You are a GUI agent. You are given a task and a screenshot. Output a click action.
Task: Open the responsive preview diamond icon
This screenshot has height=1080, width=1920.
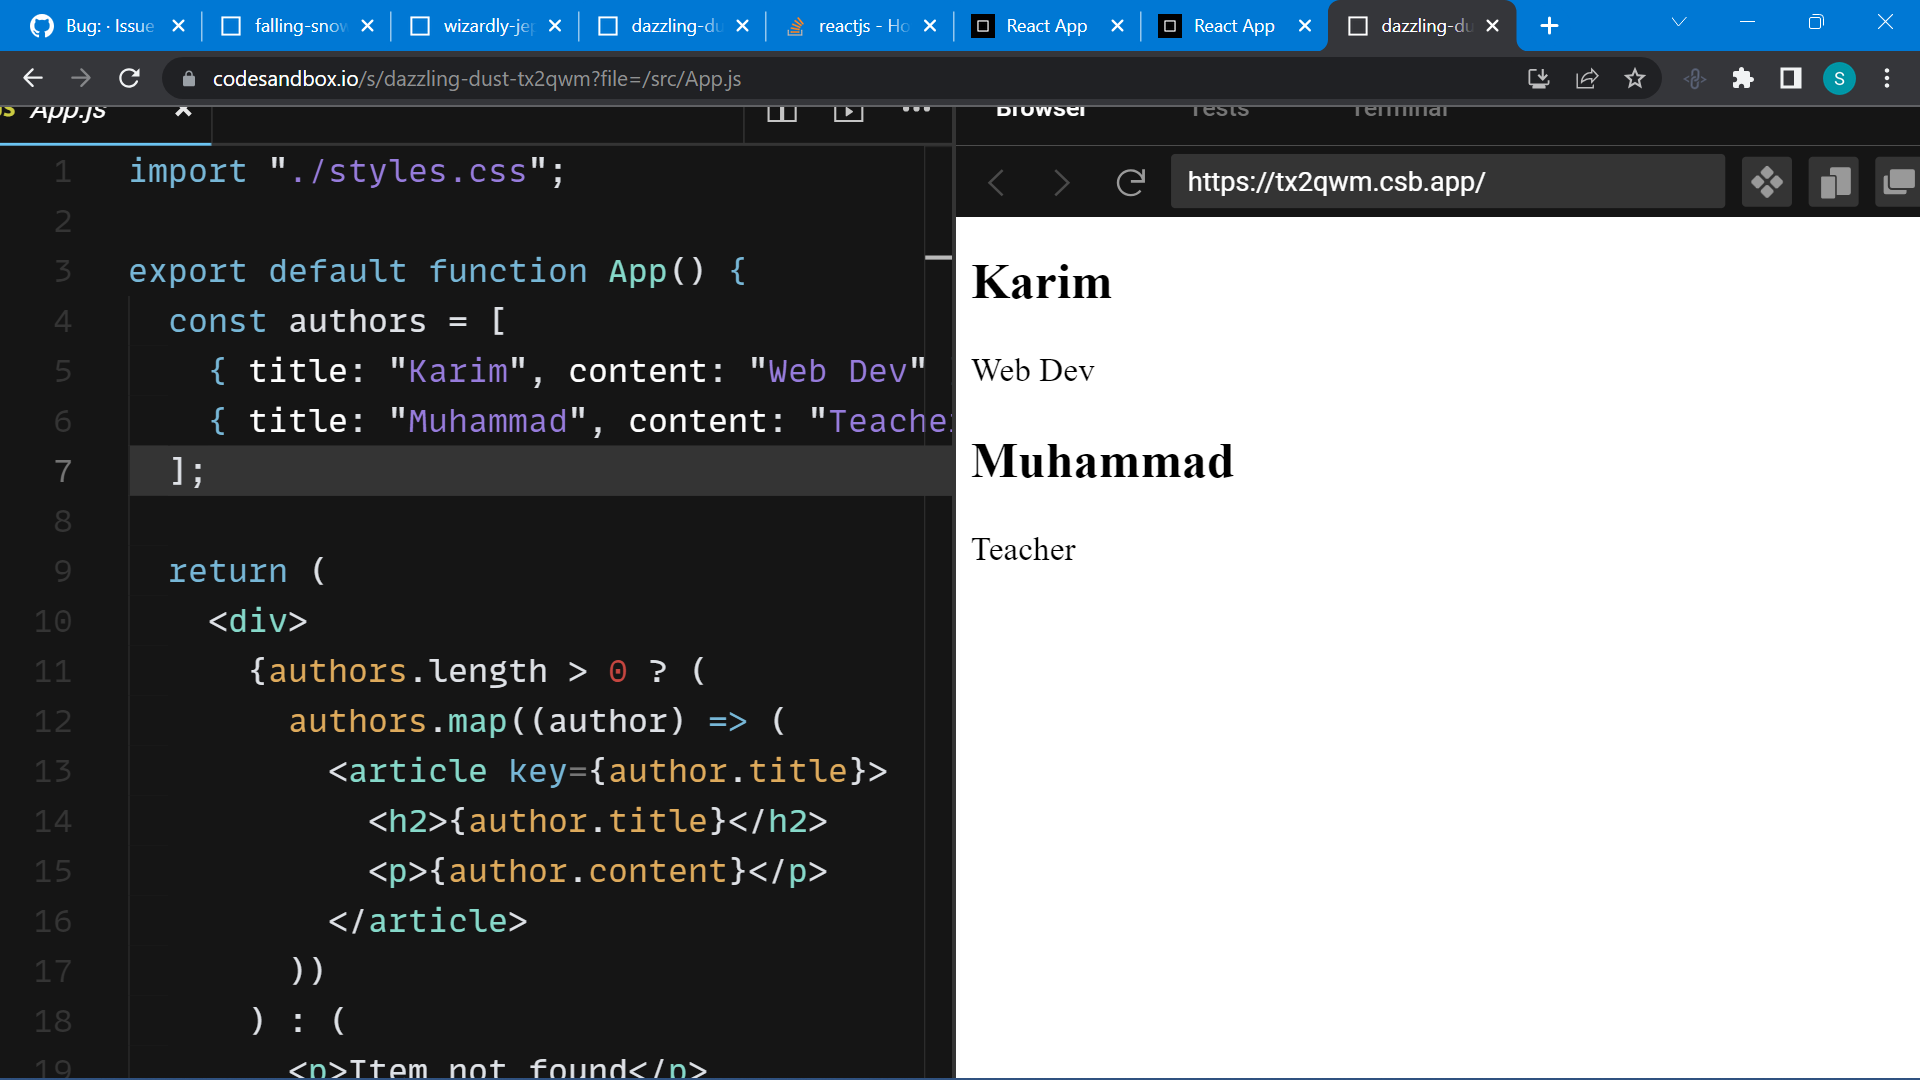pyautogui.click(x=1766, y=182)
